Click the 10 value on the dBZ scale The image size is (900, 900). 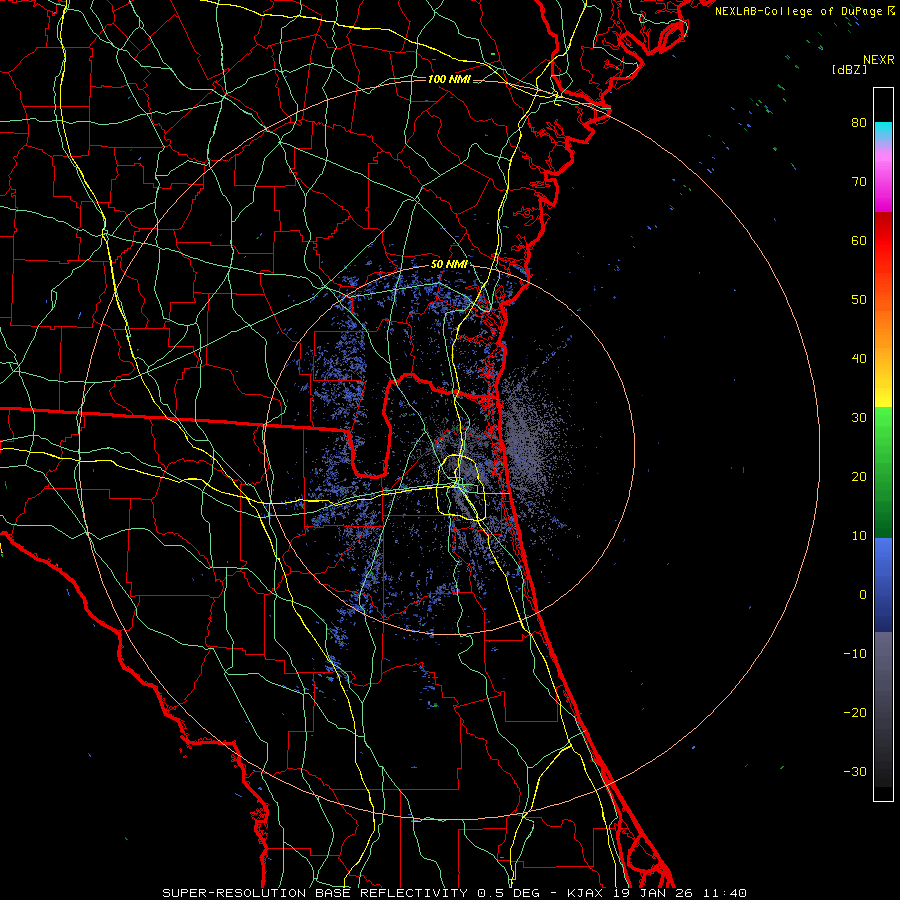[859, 536]
